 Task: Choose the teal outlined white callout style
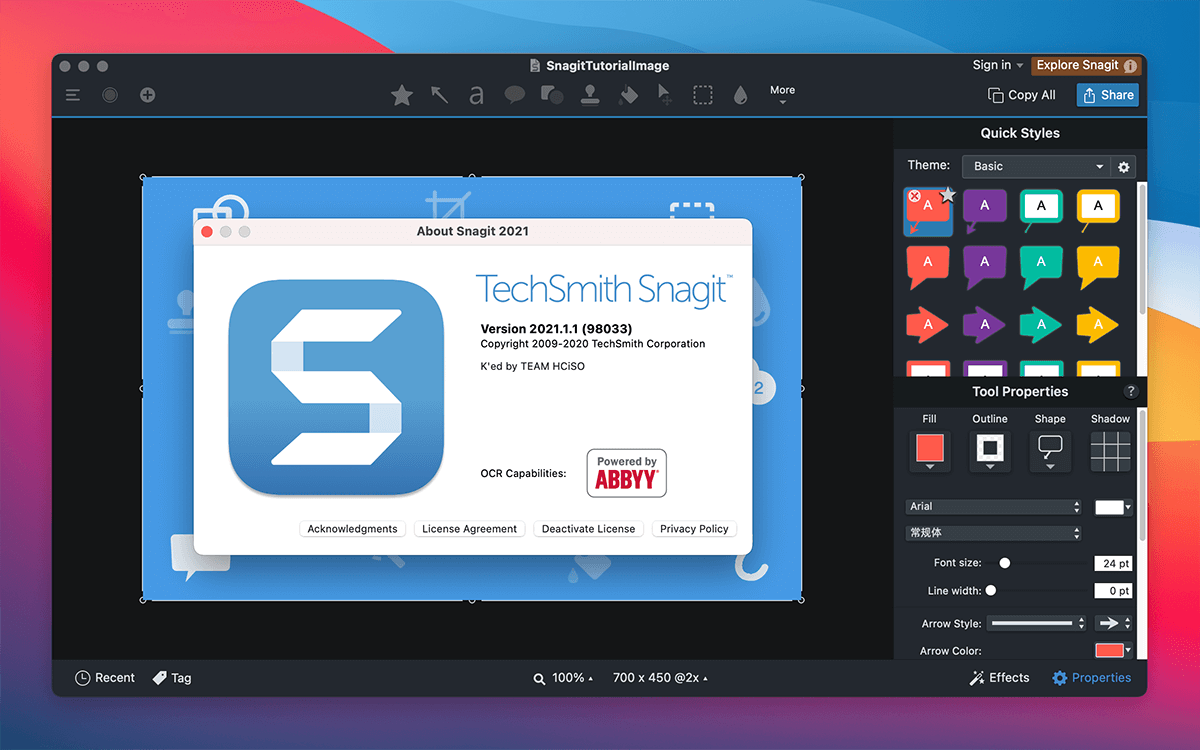(x=1041, y=210)
